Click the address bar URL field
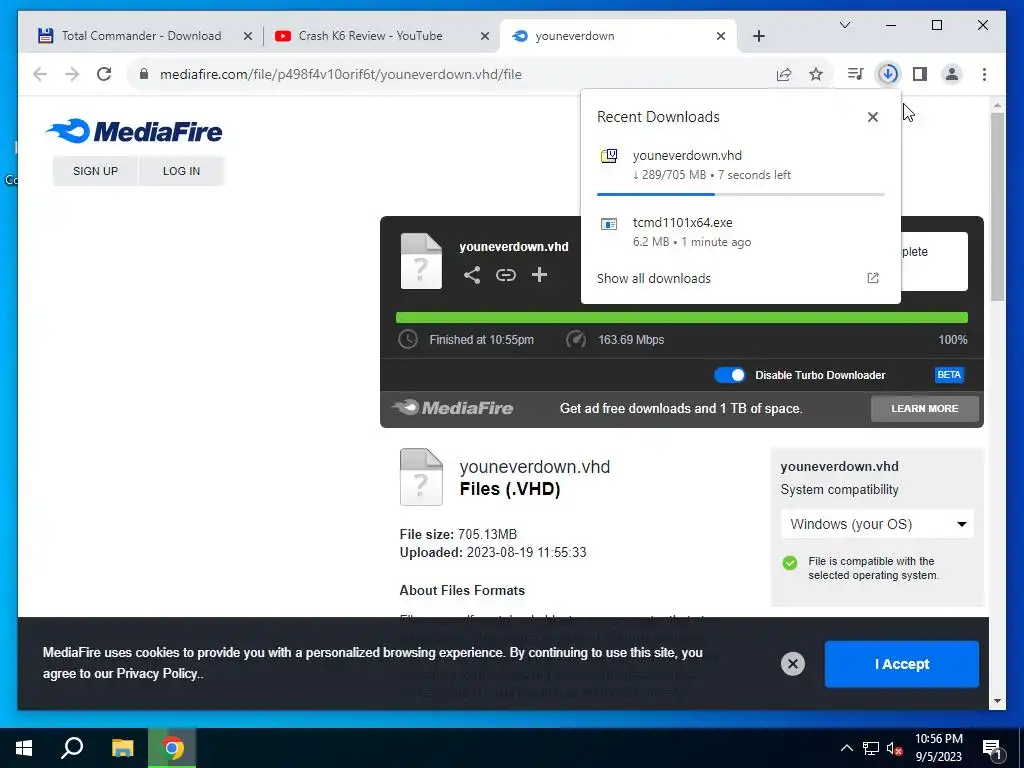 [x=451, y=74]
